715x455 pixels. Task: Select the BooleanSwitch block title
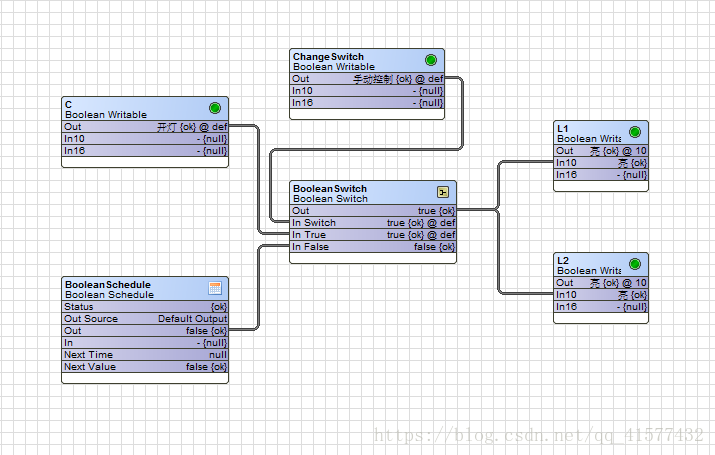click(330, 189)
